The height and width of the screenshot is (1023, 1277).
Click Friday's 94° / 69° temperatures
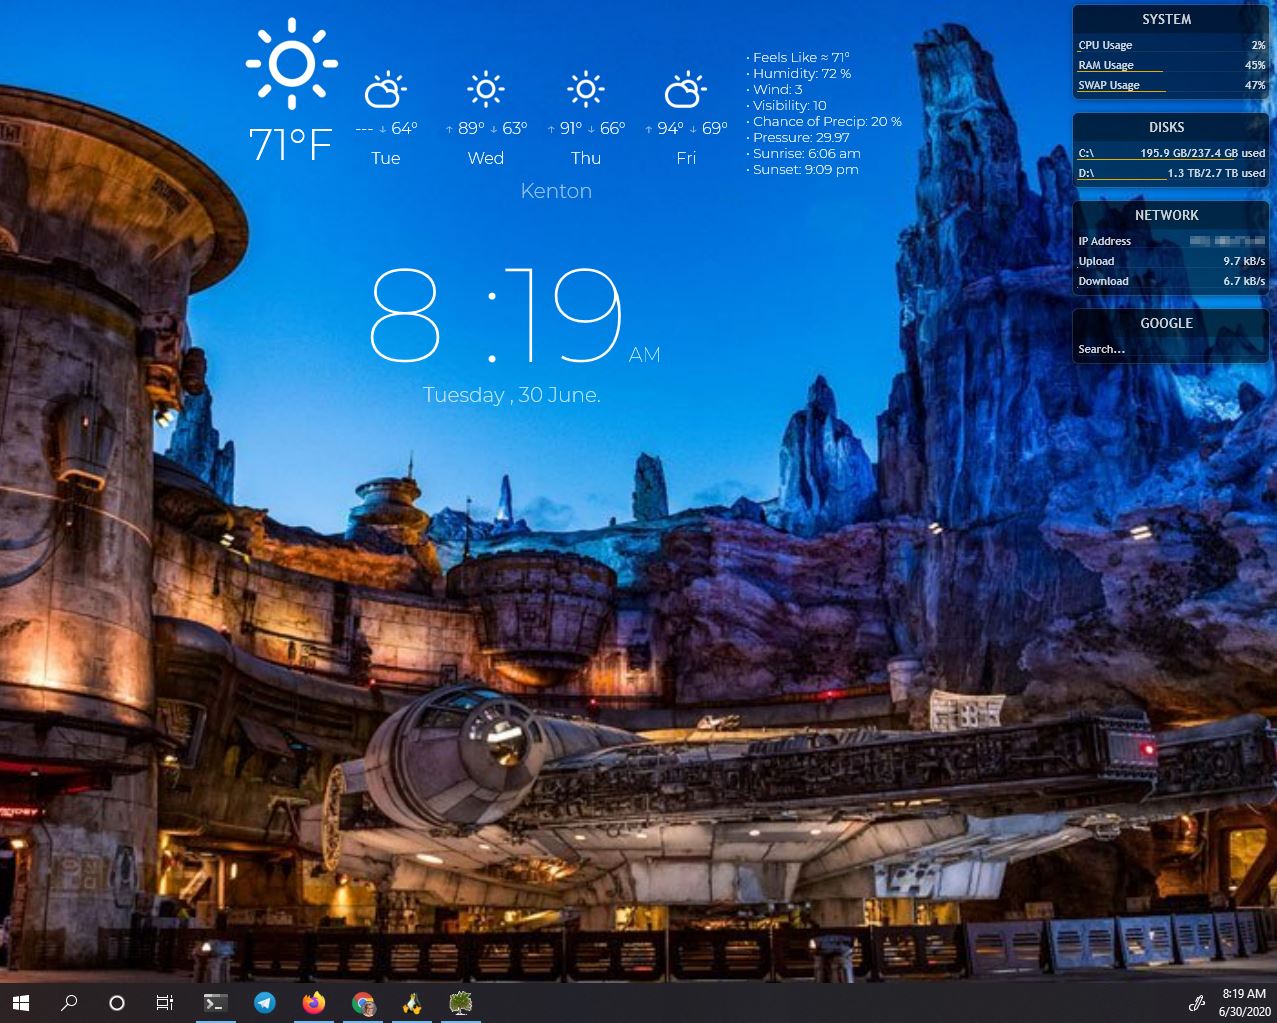pyautogui.click(x=686, y=128)
